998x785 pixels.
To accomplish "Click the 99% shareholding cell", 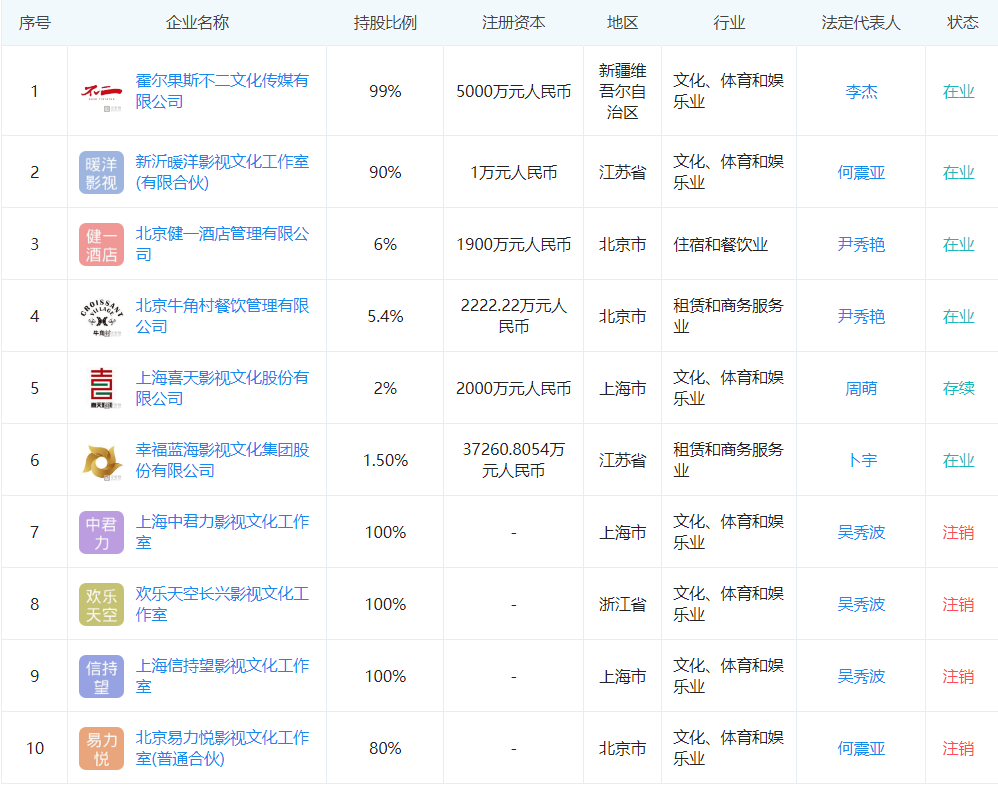I will [385, 91].
